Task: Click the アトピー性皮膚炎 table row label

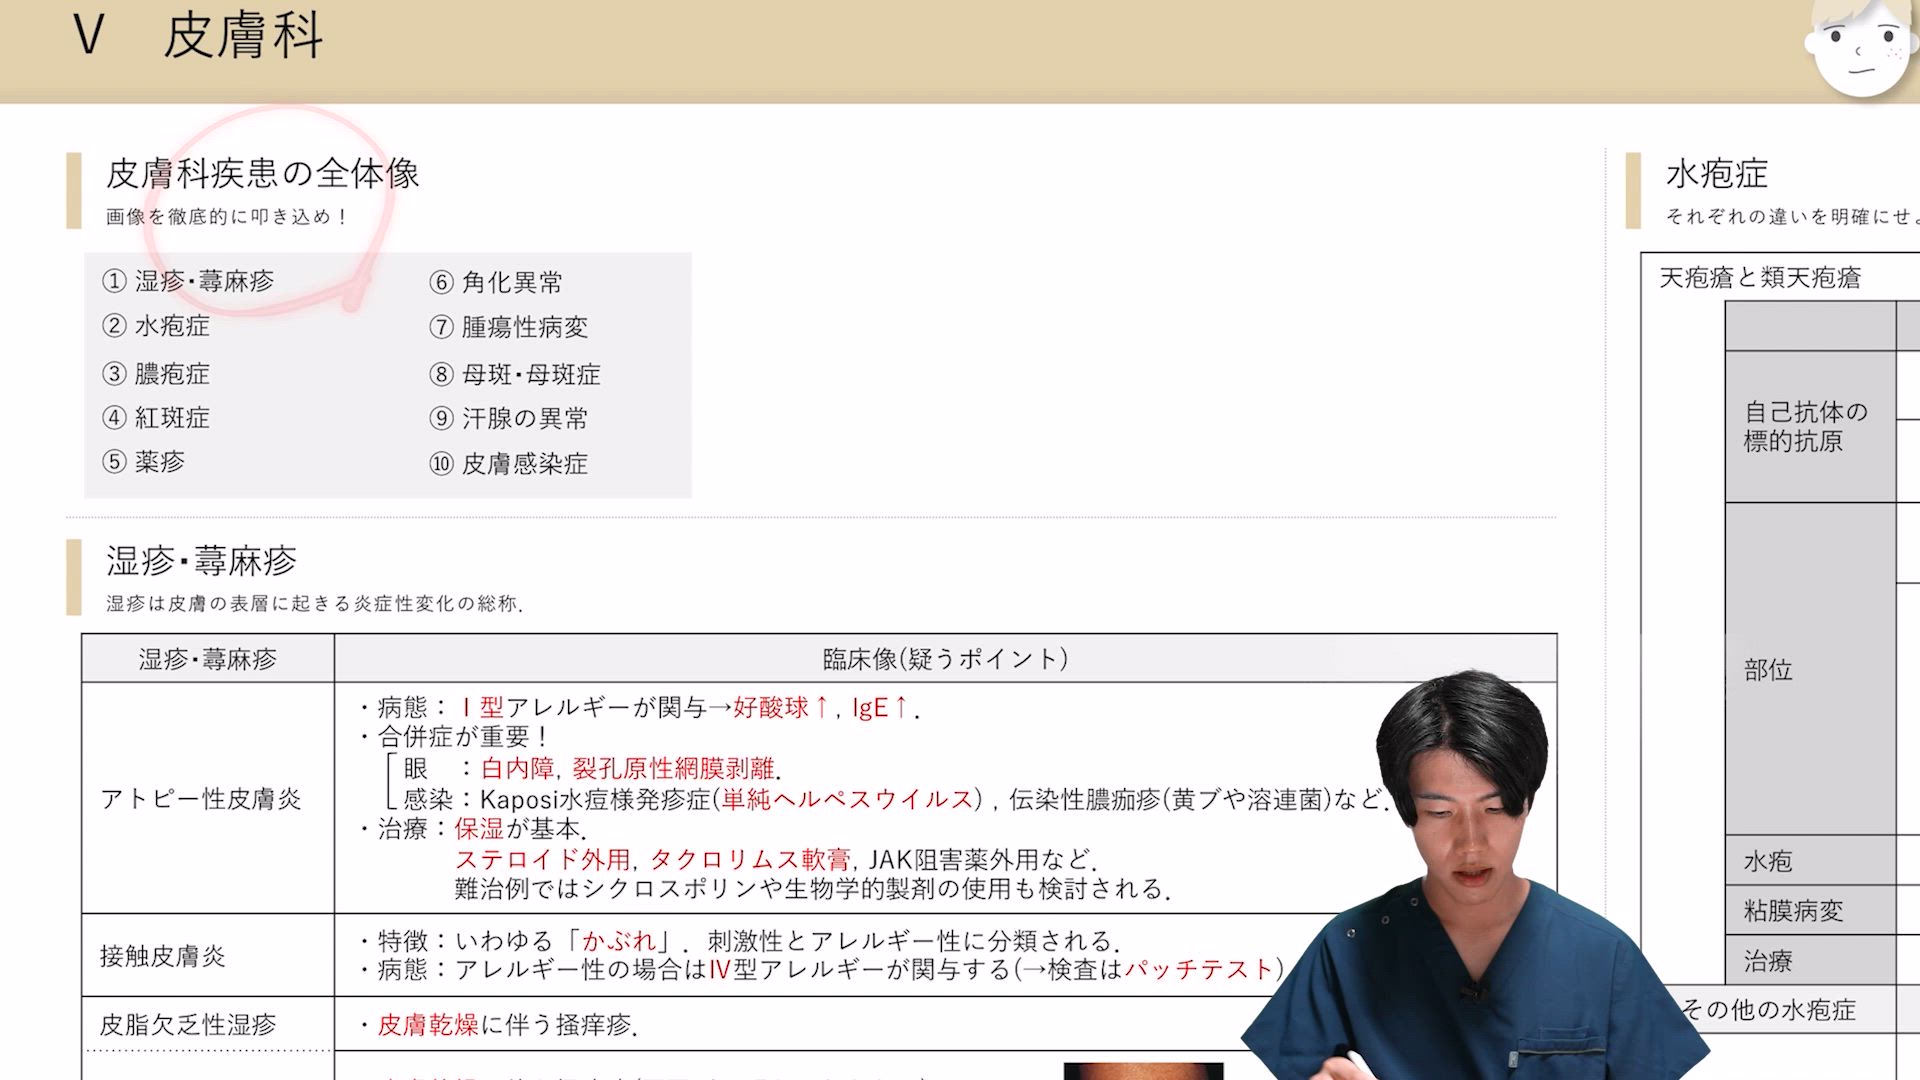Action: coord(201,798)
